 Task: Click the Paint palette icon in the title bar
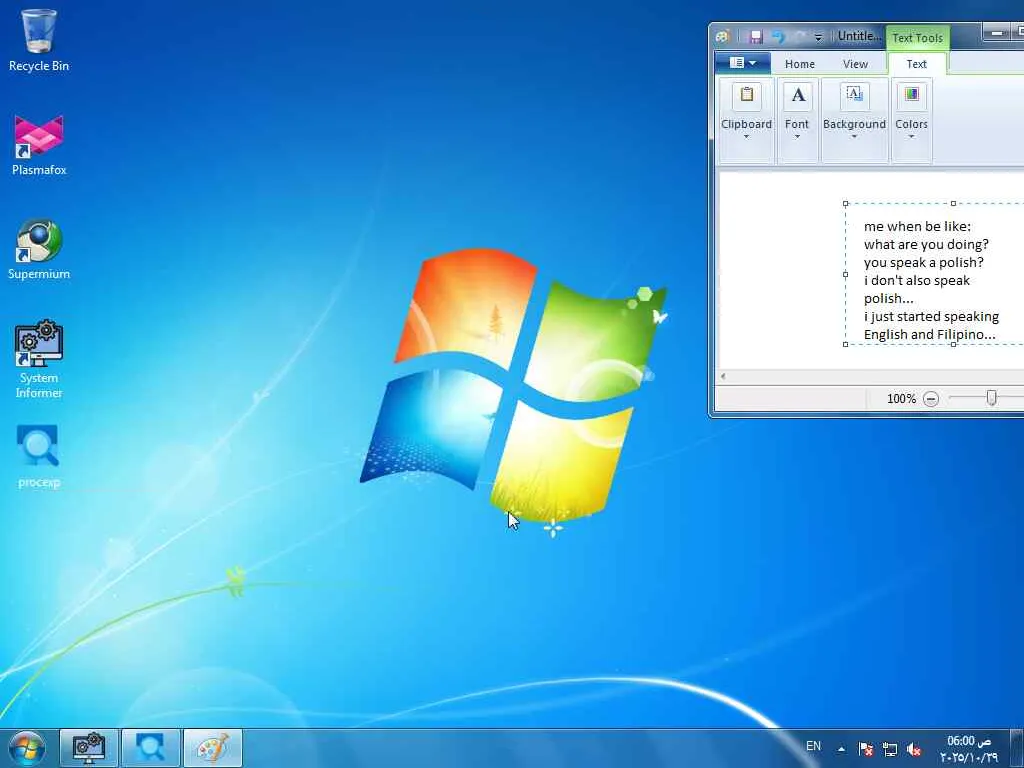coord(722,37)
